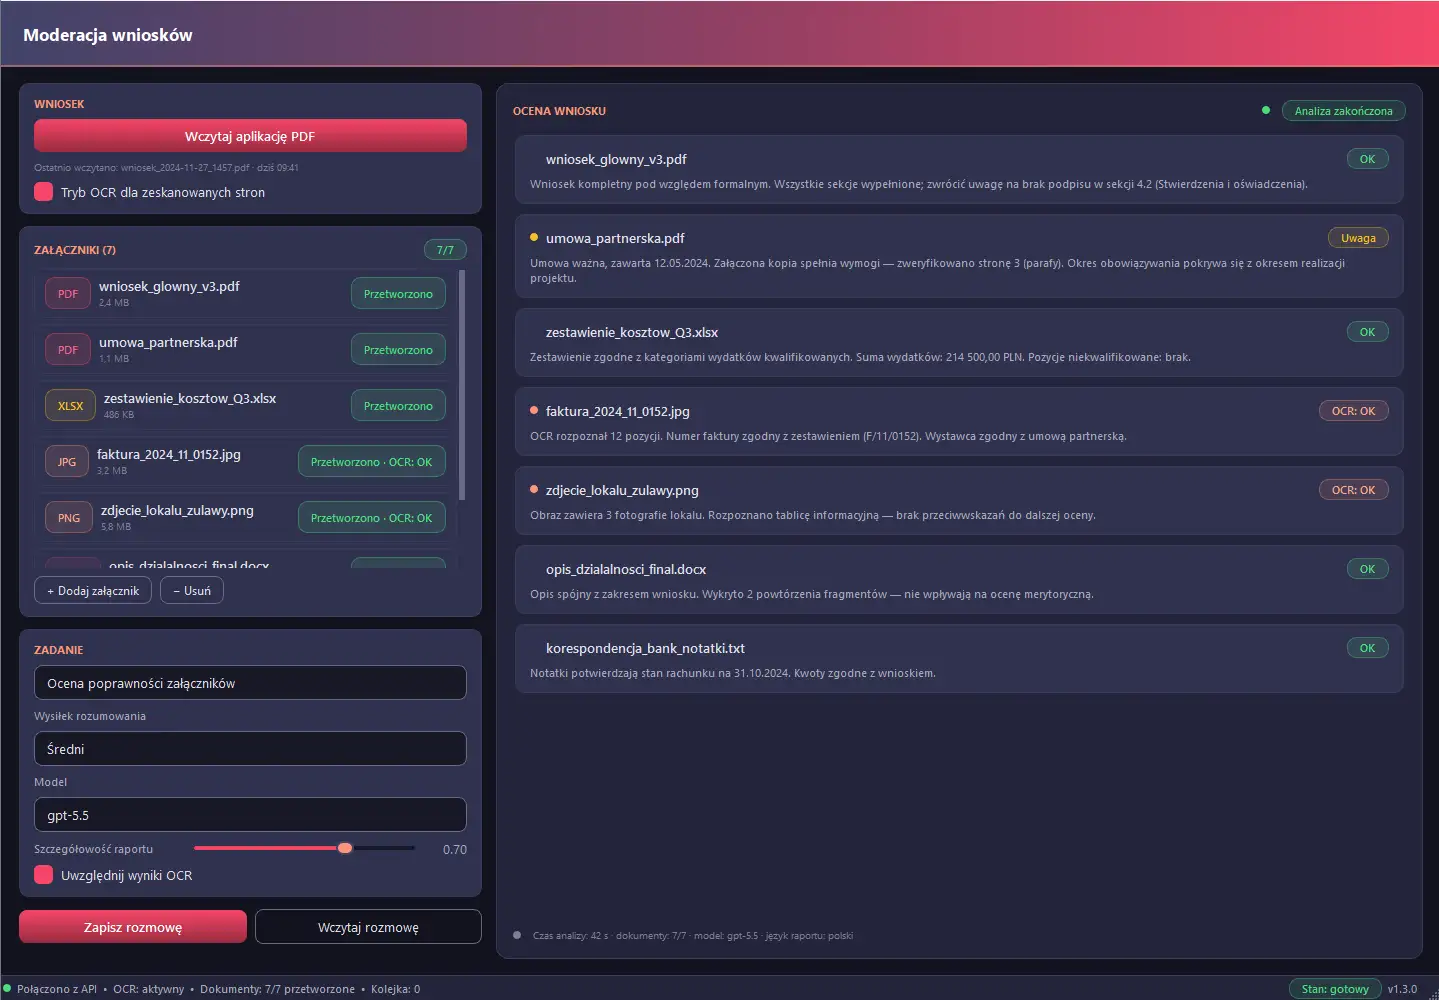The height and width of the screenshot is (1000, 1439).
Task: Click the OK badge on zestawienie_kosztow_Q3.xlsx result
Action: [1367, 332]
